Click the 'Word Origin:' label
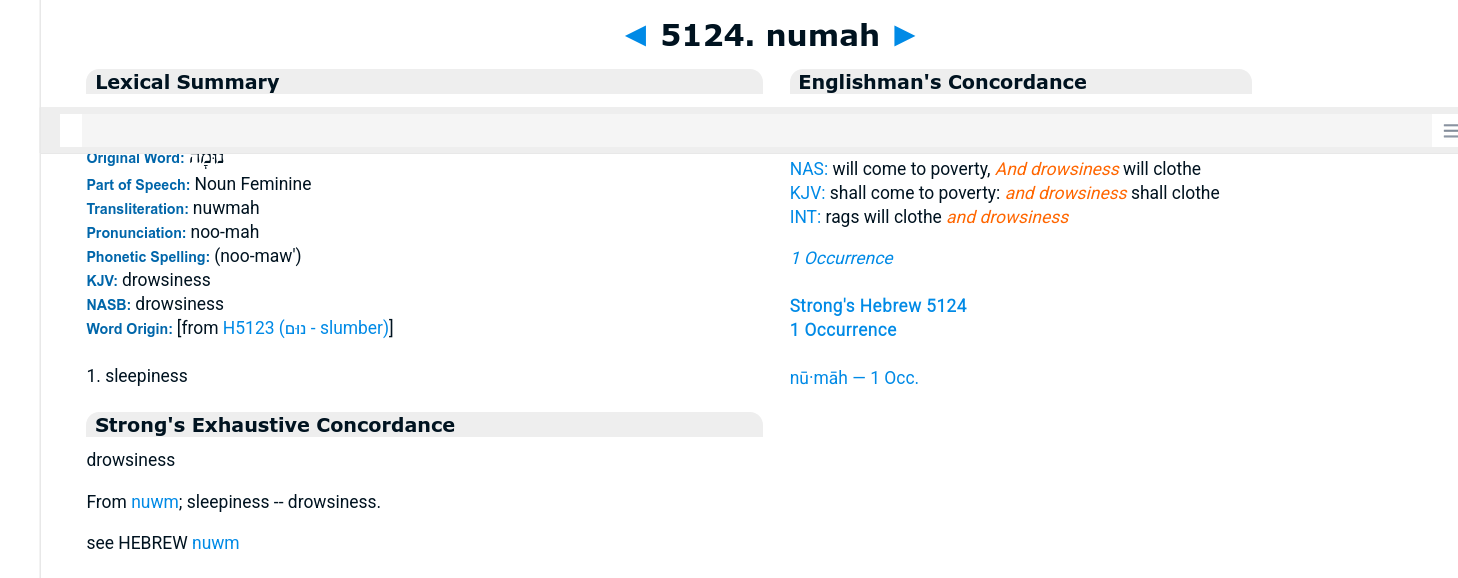1458x578 pixels. click(x=129, y=329)
